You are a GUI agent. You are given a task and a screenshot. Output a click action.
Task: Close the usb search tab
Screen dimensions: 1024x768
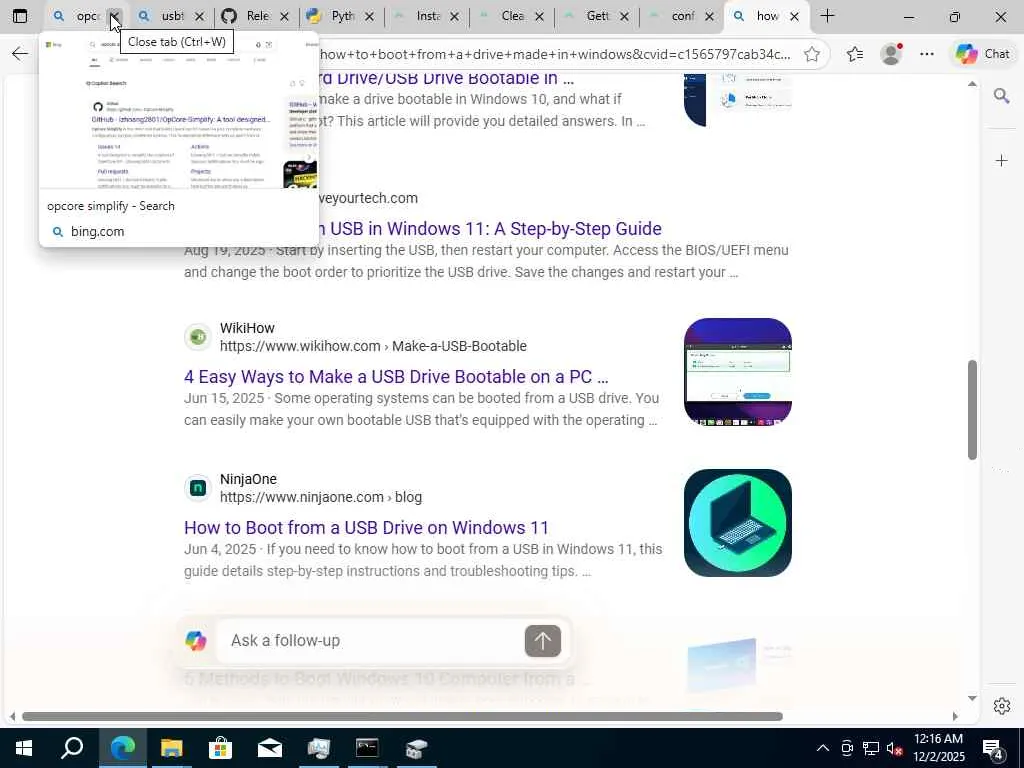pyautogui.click(x=200, y=16)
